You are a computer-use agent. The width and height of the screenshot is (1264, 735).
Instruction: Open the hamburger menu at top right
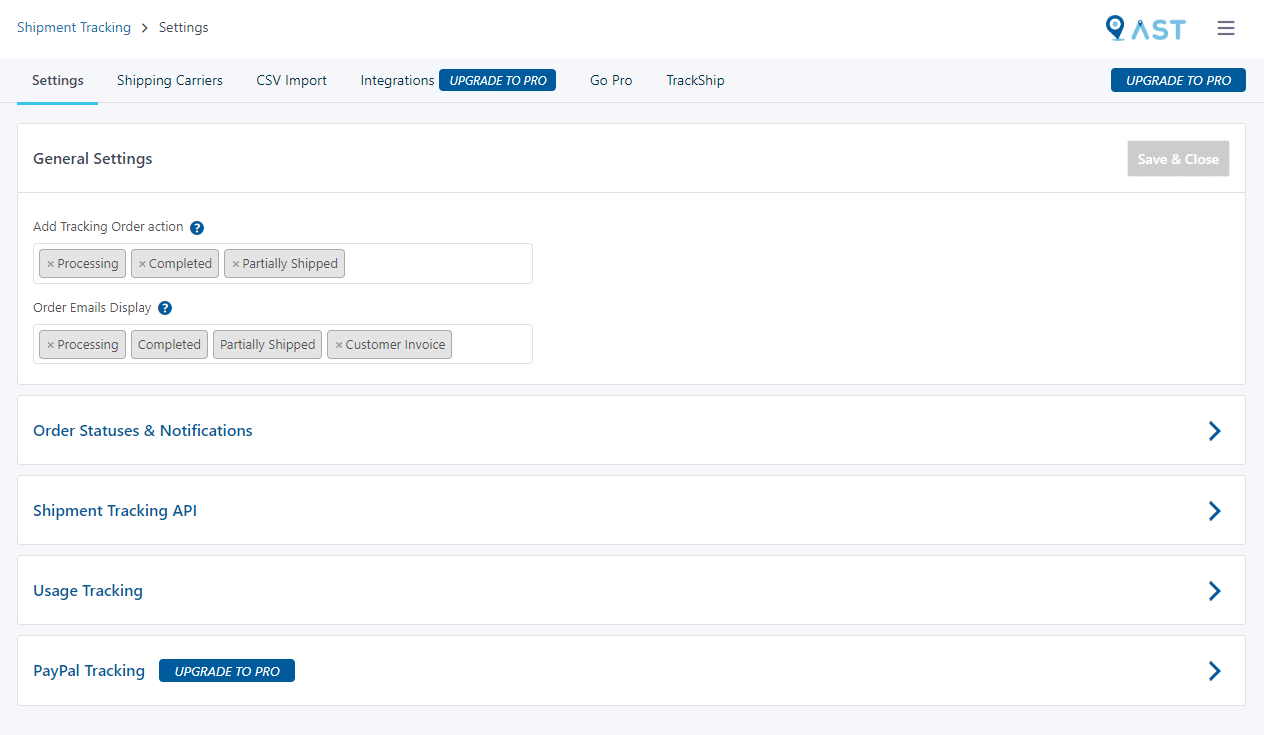[x=1226, y=28]
